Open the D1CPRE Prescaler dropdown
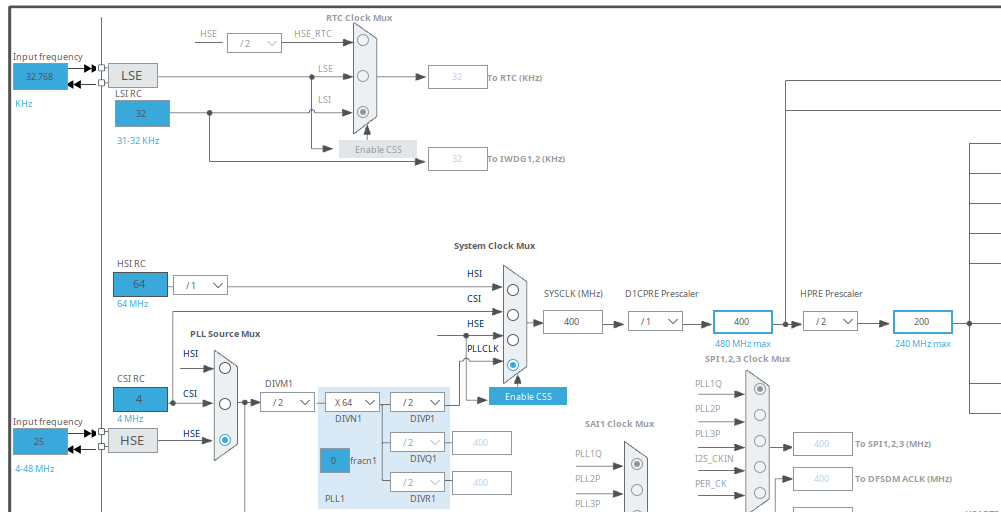The image size is (1001, 512). click(x=655, y=322)
